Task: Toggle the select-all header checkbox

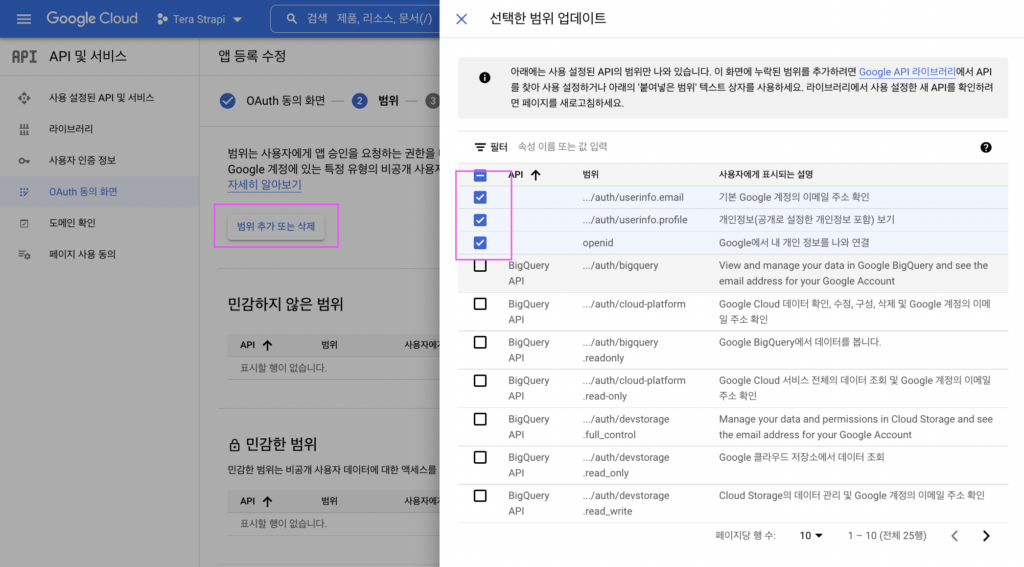Action: [480, 175]
